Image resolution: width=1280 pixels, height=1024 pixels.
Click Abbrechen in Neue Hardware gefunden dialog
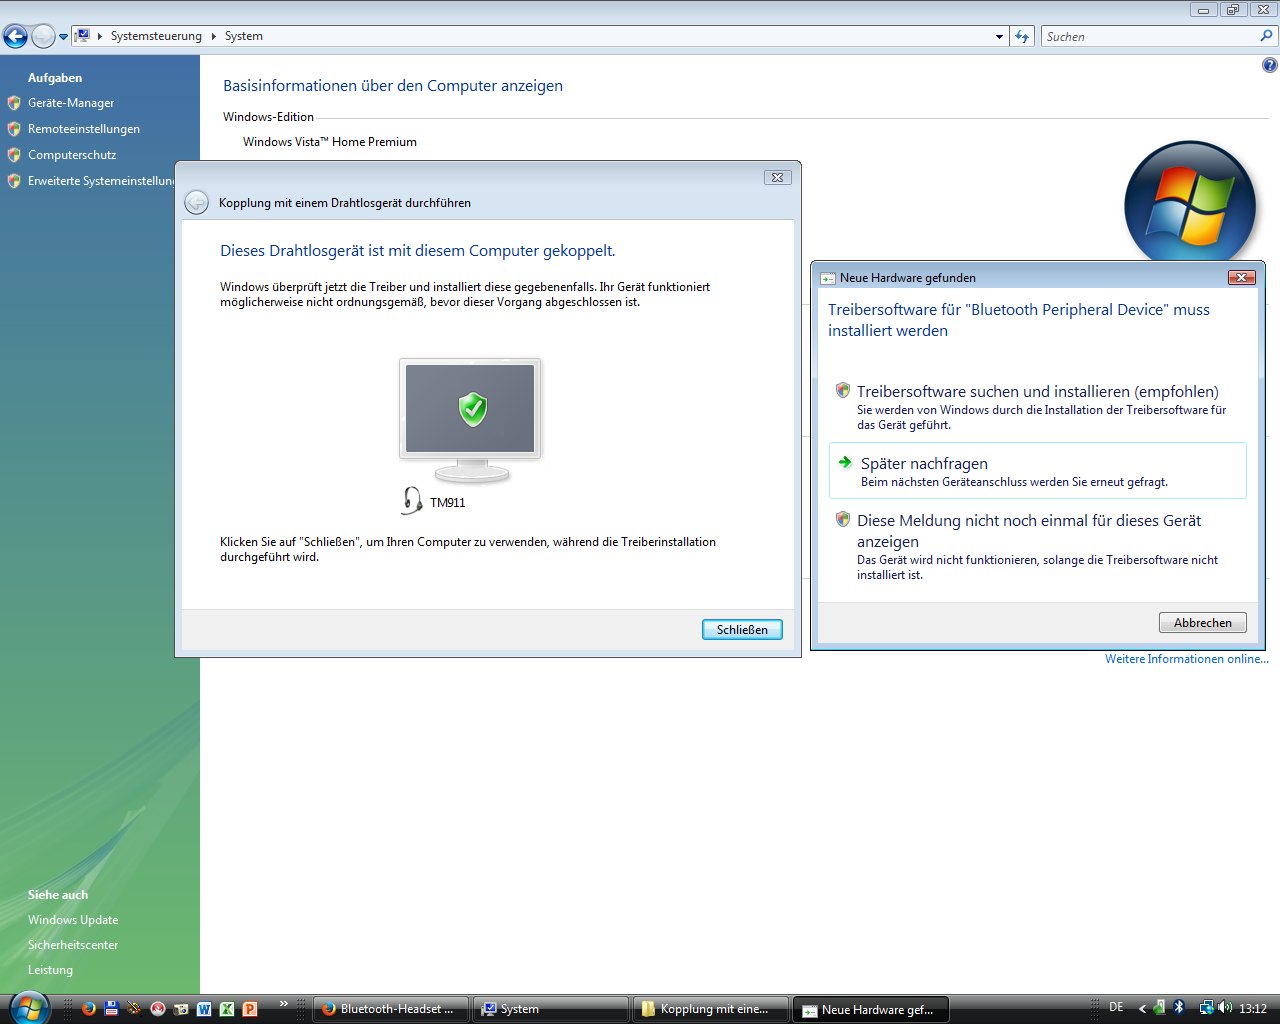tap(1203, 623)
